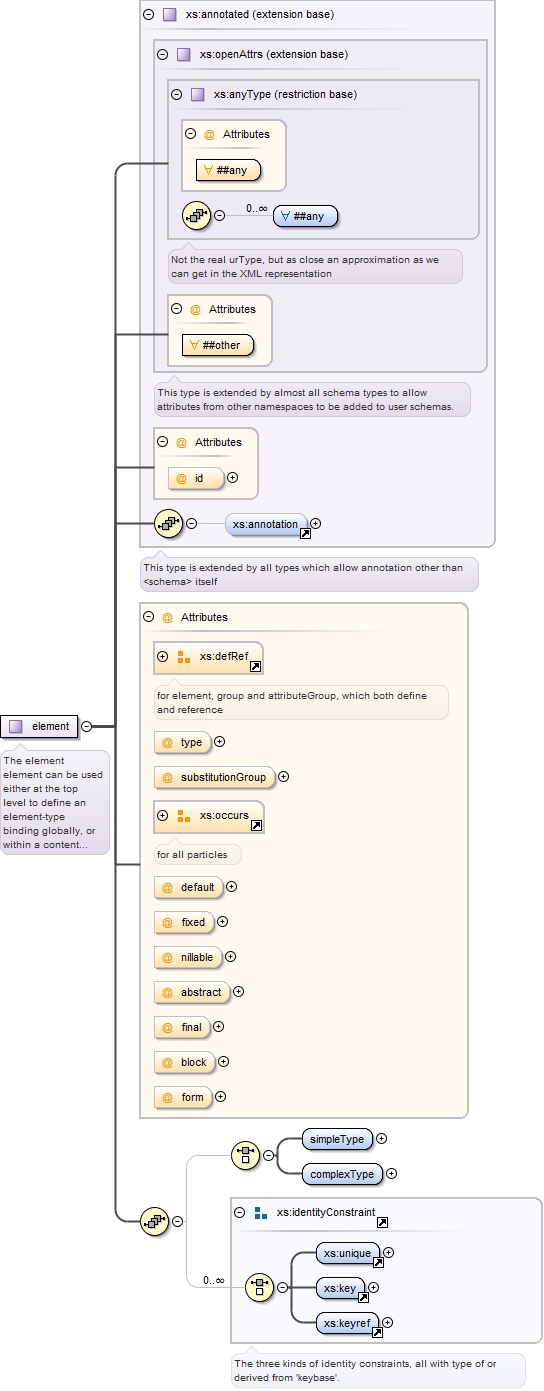Collapse the xs:annotated extension base box

tap(148, 15)
